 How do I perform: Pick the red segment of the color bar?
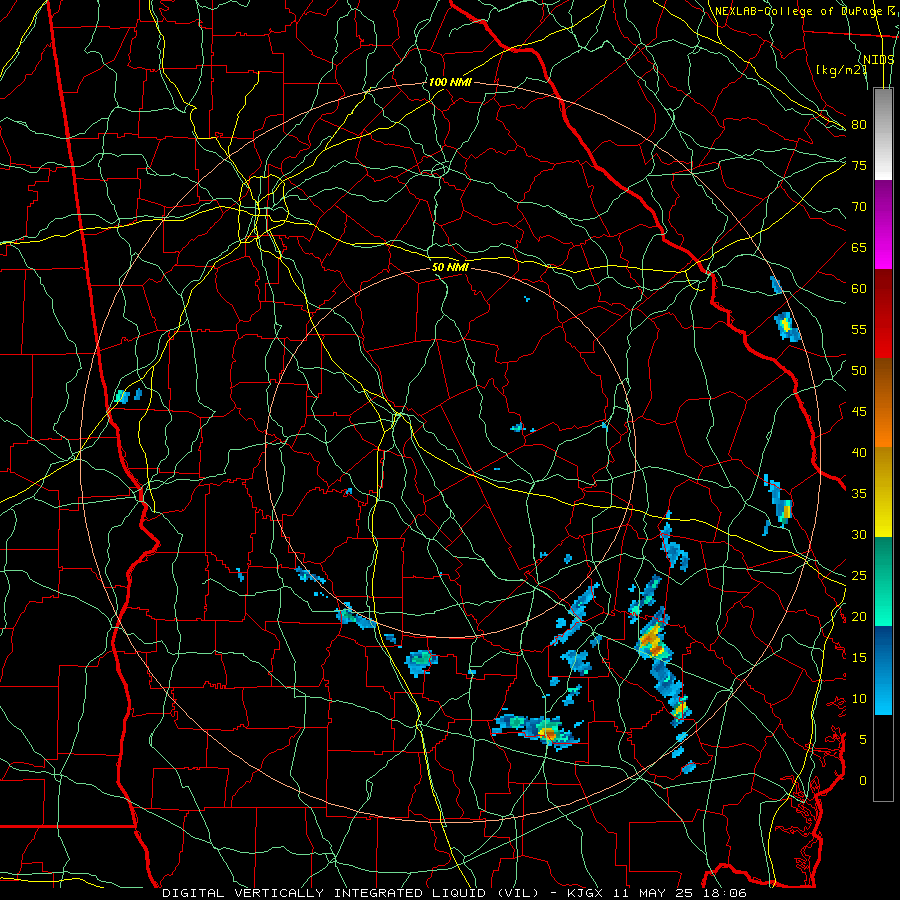pyautogui.click(x=883, y=314)
